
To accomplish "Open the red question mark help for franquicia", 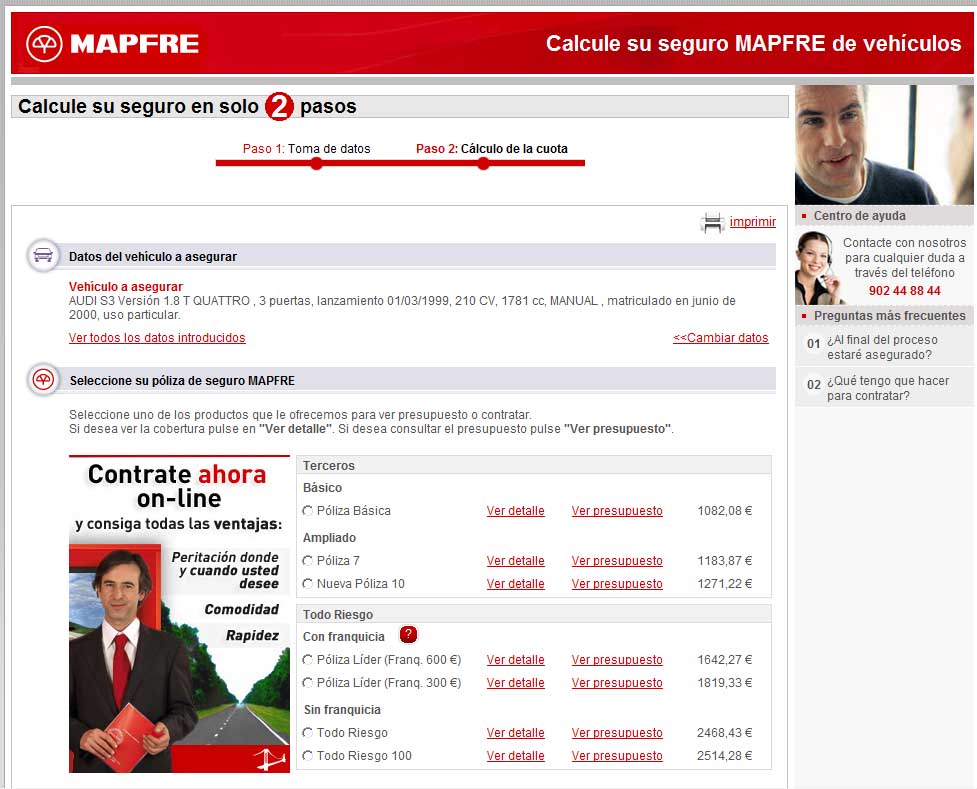I will 408,635.
